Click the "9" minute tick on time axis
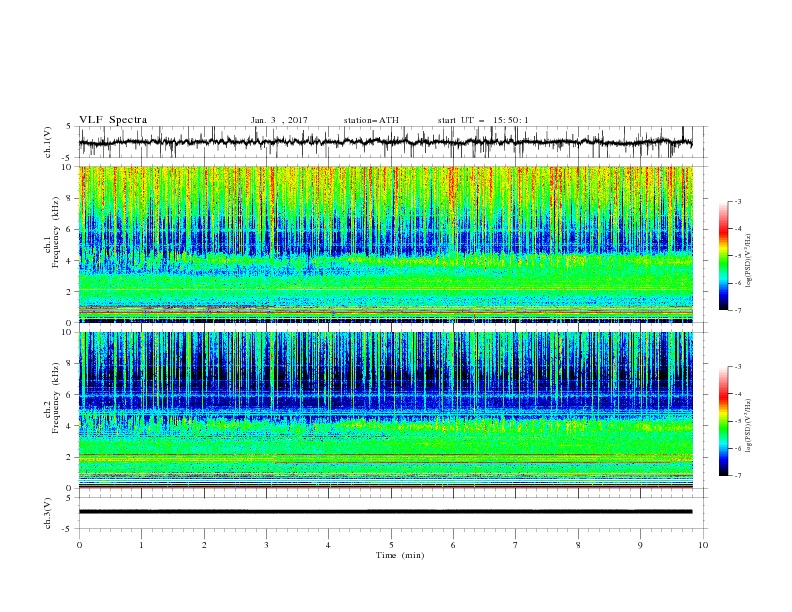 tap(640, 545)
